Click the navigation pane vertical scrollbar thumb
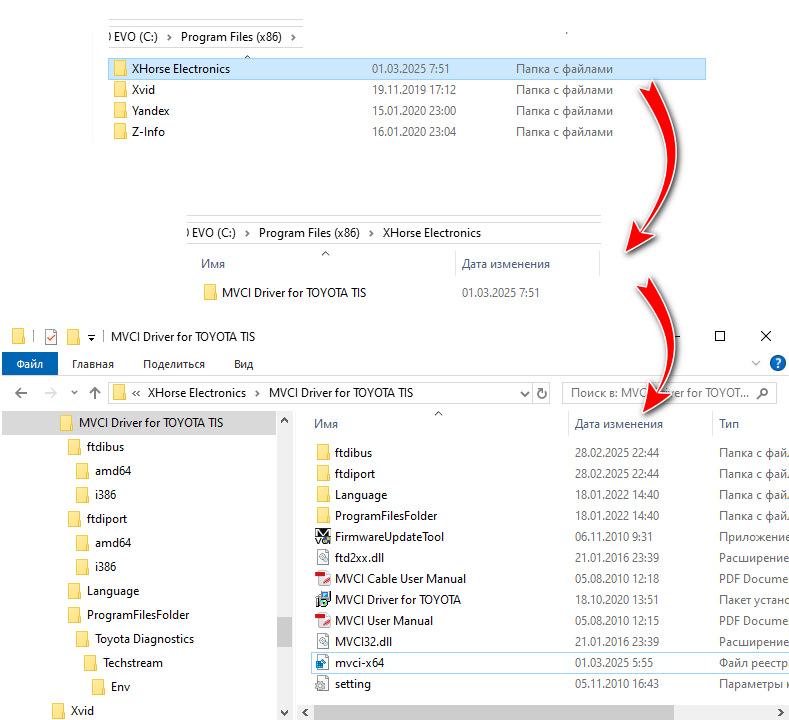 284,631
